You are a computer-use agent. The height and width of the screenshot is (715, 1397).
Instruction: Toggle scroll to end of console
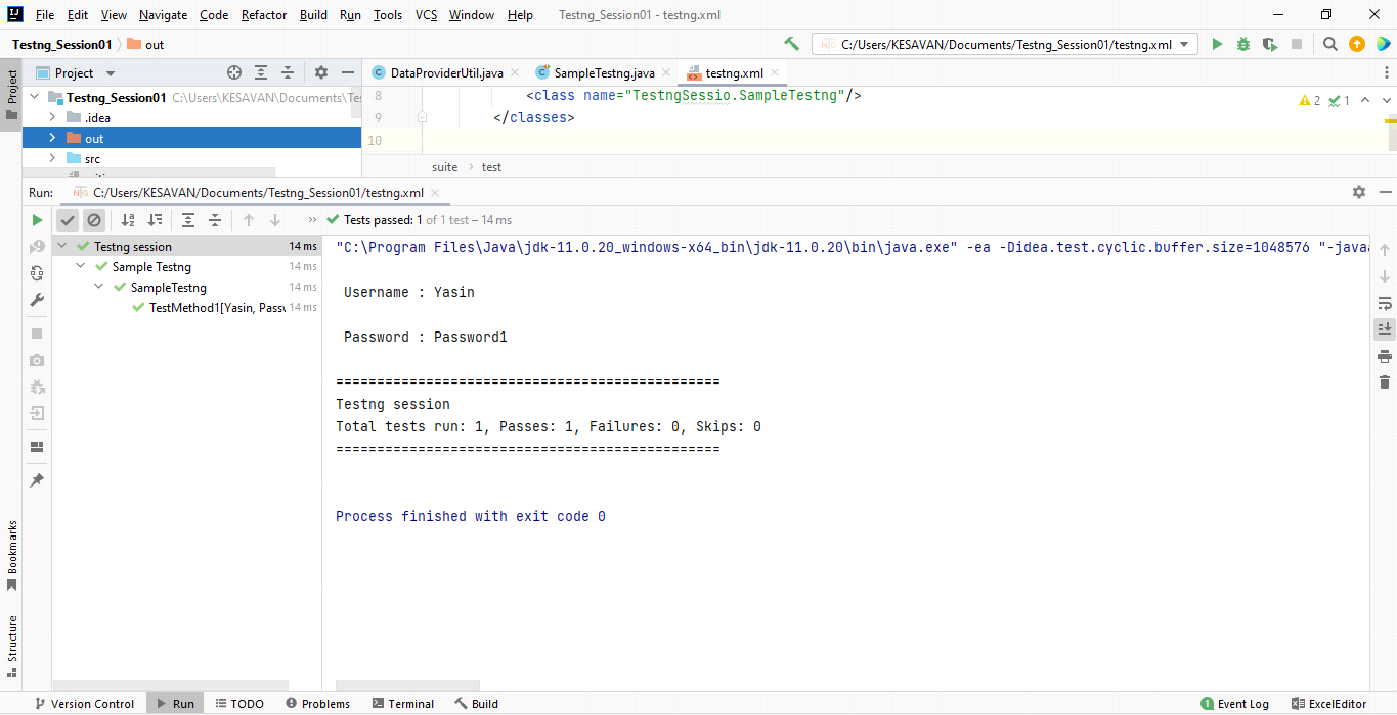[x=1385, y=329]
